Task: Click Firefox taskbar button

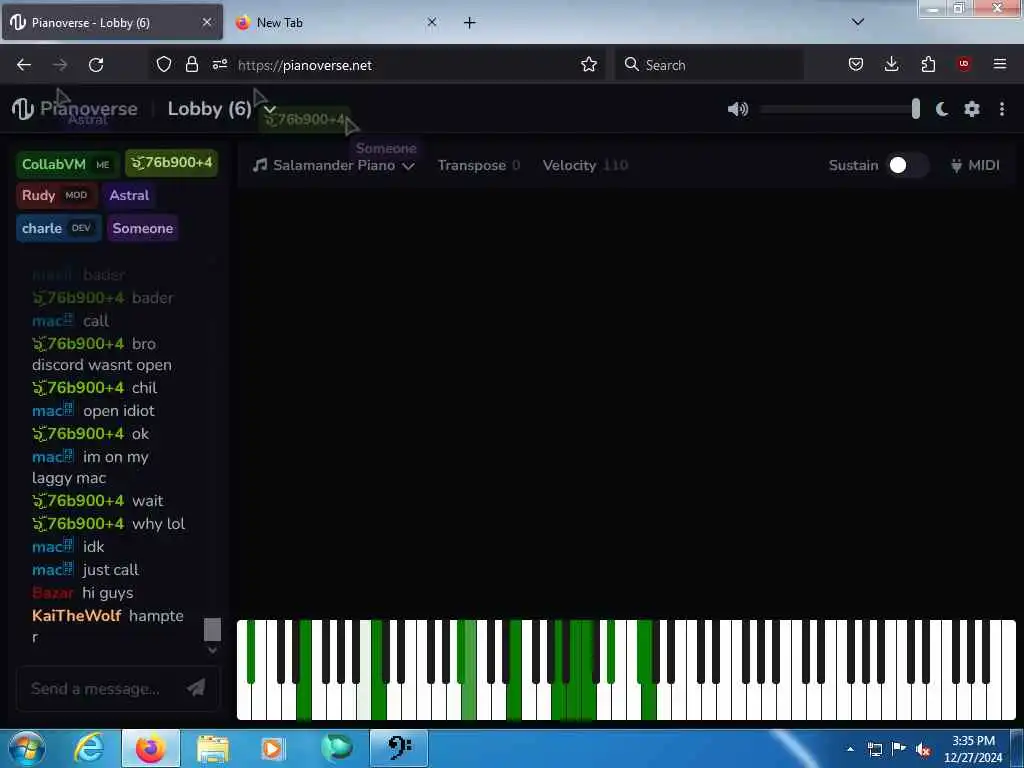Action: (150, 748)
